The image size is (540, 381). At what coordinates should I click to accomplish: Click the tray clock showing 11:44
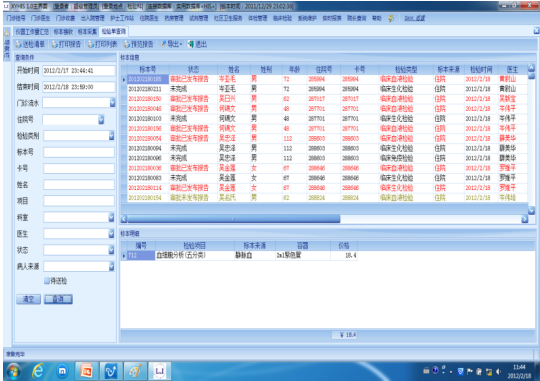click(x=519, y=371)
